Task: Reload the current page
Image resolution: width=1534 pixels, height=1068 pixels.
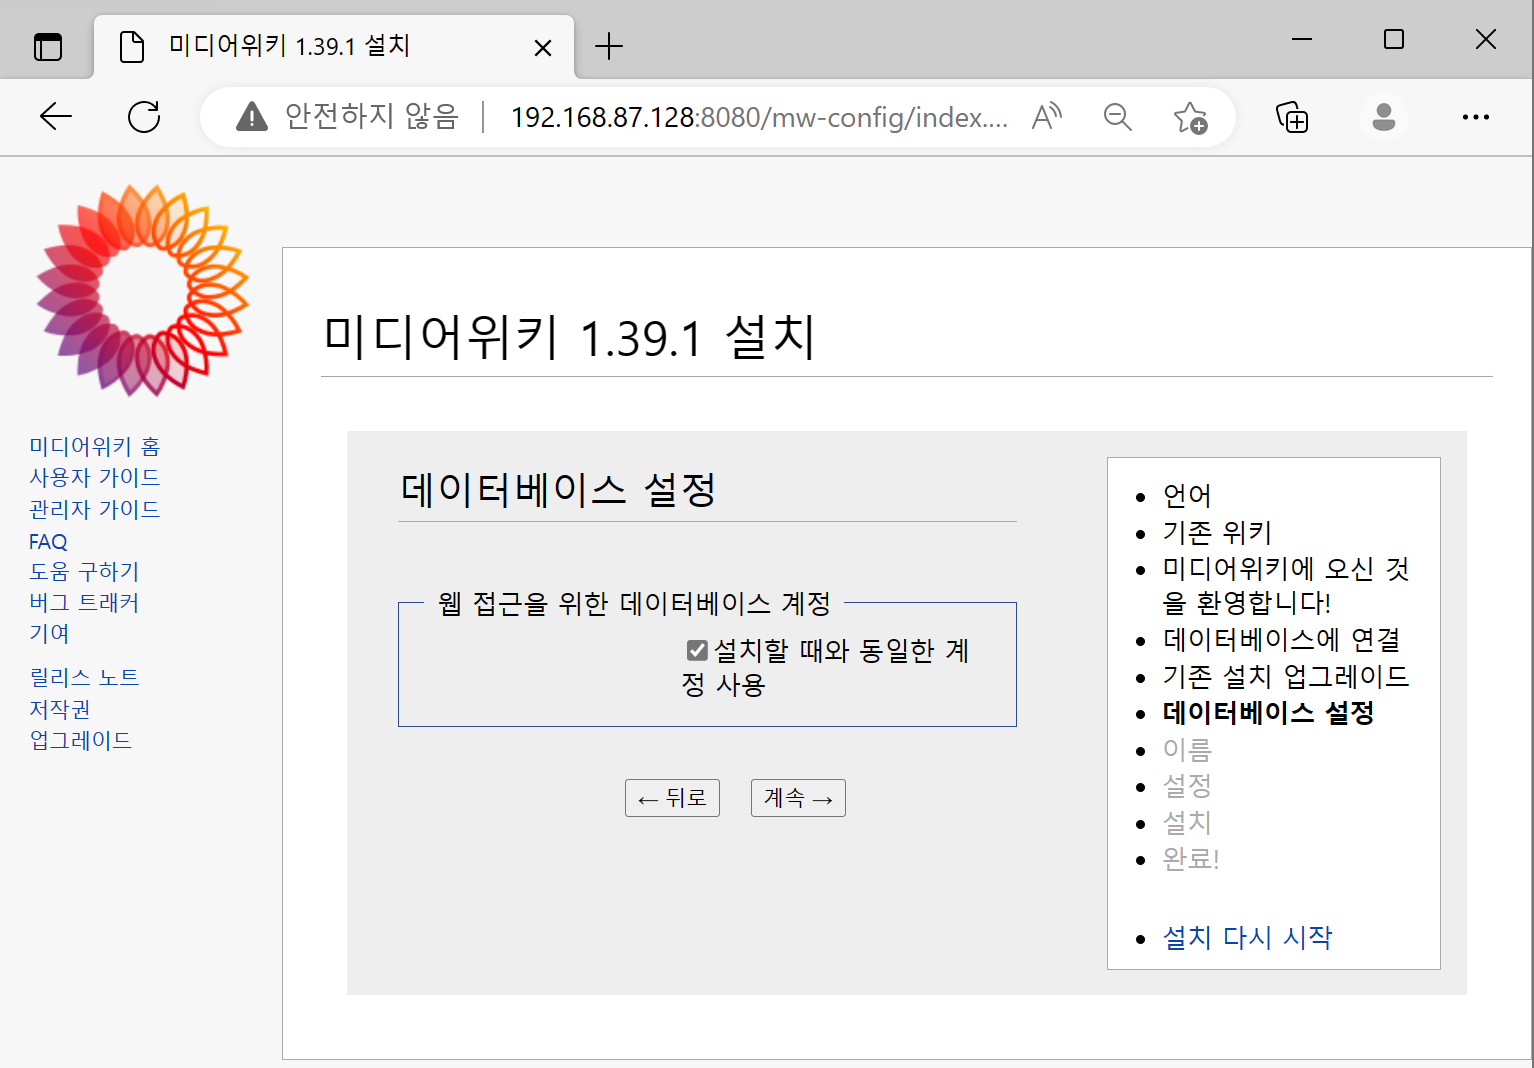Action: (x=144, y=117)
